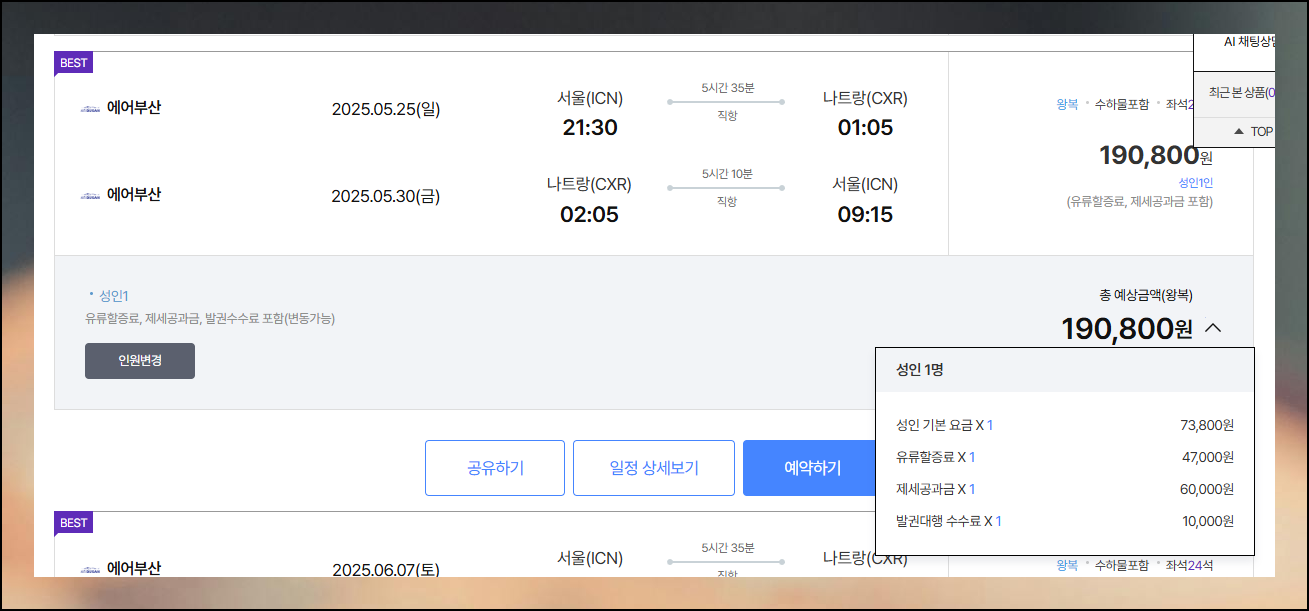The image size is (1309, 611).
Task: Click the 좌석24석 seats label
Action: coord(1189,565)
